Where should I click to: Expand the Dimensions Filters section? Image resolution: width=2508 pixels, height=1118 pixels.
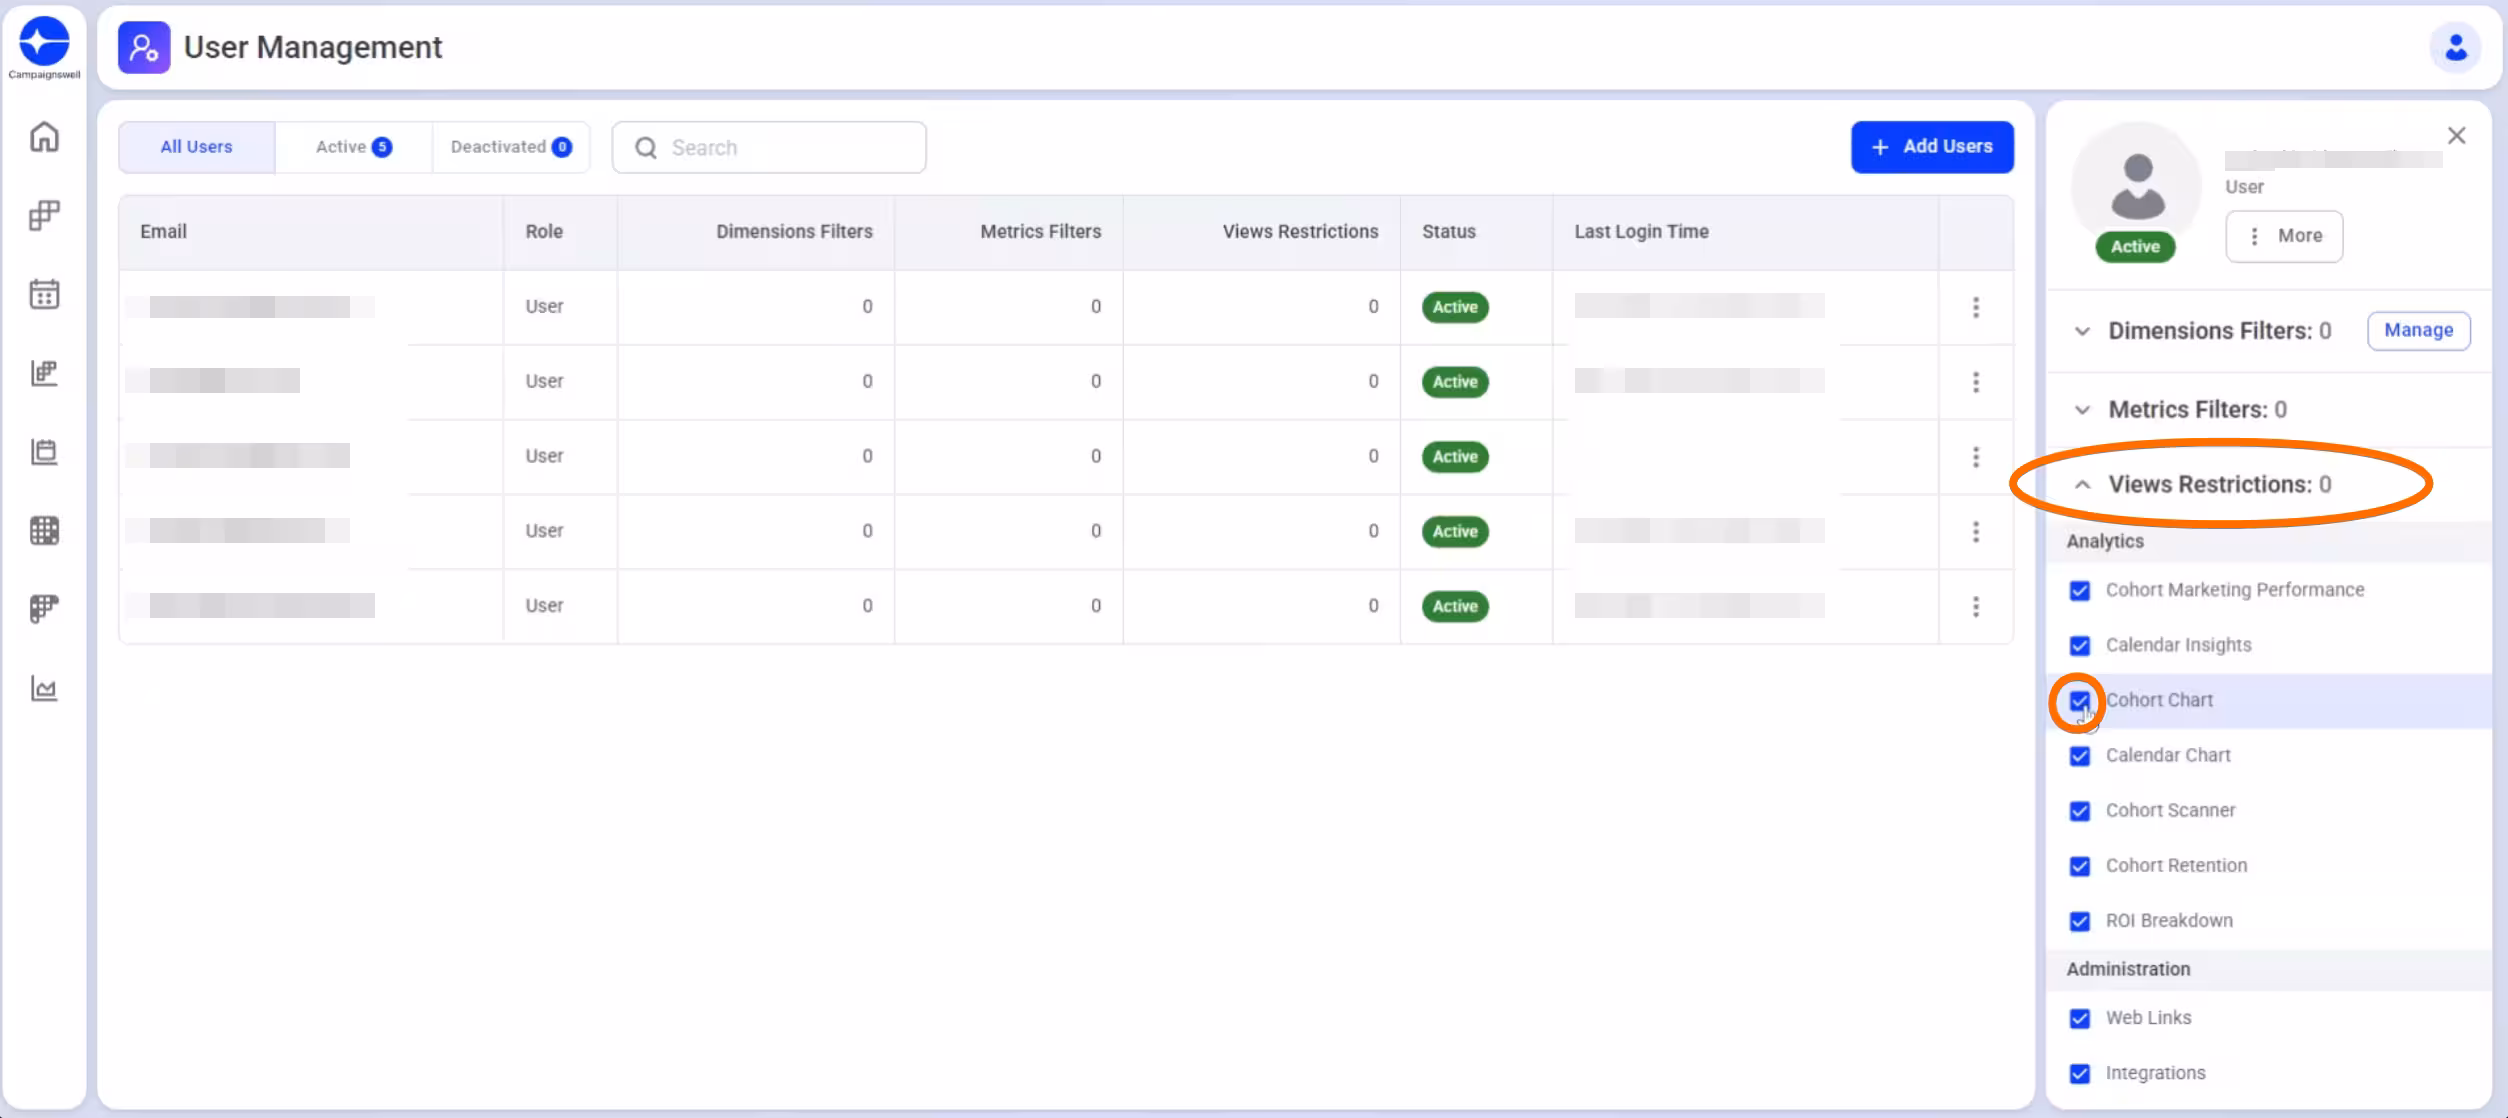pyautogui.click(x=2082, y=331)
